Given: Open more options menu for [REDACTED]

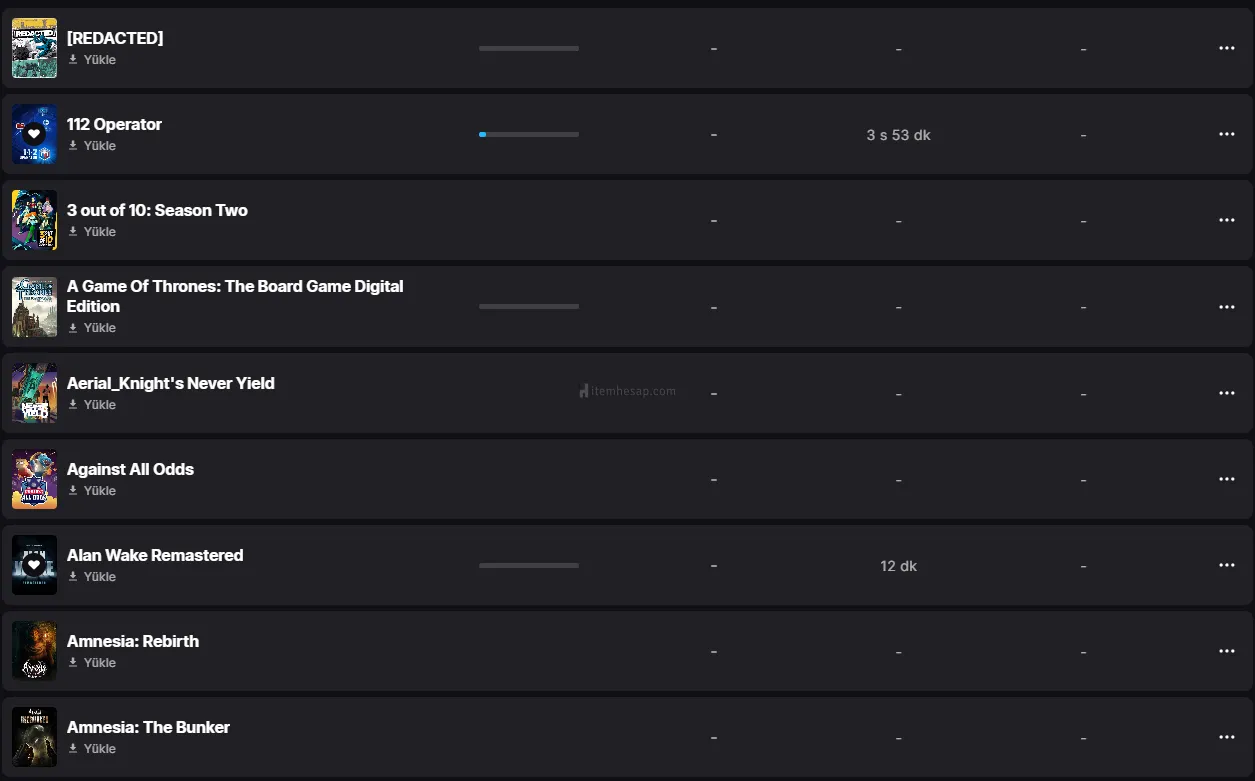Looking at the screenshot, I should pyautogui.click(x=1227, y=48).
